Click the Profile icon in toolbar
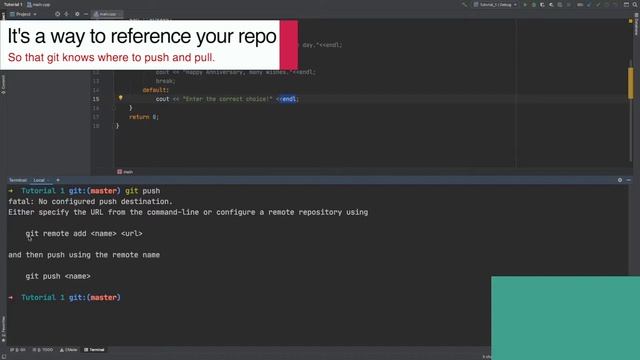Image resolution: width=640 pixels, height=360 pixels. click(551, 4)
